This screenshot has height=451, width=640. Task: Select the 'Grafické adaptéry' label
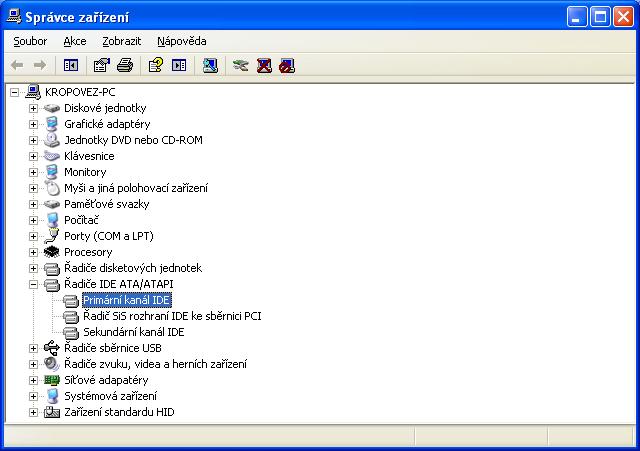[107, 124]
